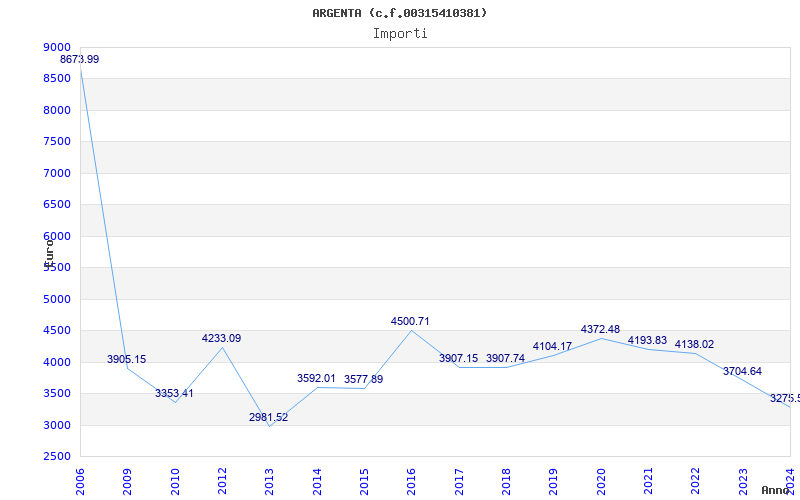800x500 pixels.
Task: Click the 3704.64 data label
Action: pyautogui.click(x=742, y=371)
